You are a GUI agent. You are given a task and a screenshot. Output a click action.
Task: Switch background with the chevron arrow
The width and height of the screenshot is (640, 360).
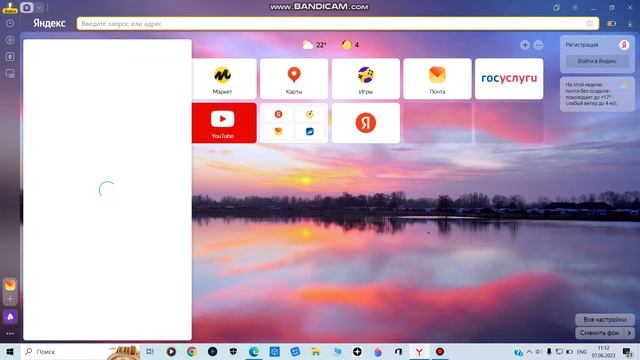[x=629, y=333]
